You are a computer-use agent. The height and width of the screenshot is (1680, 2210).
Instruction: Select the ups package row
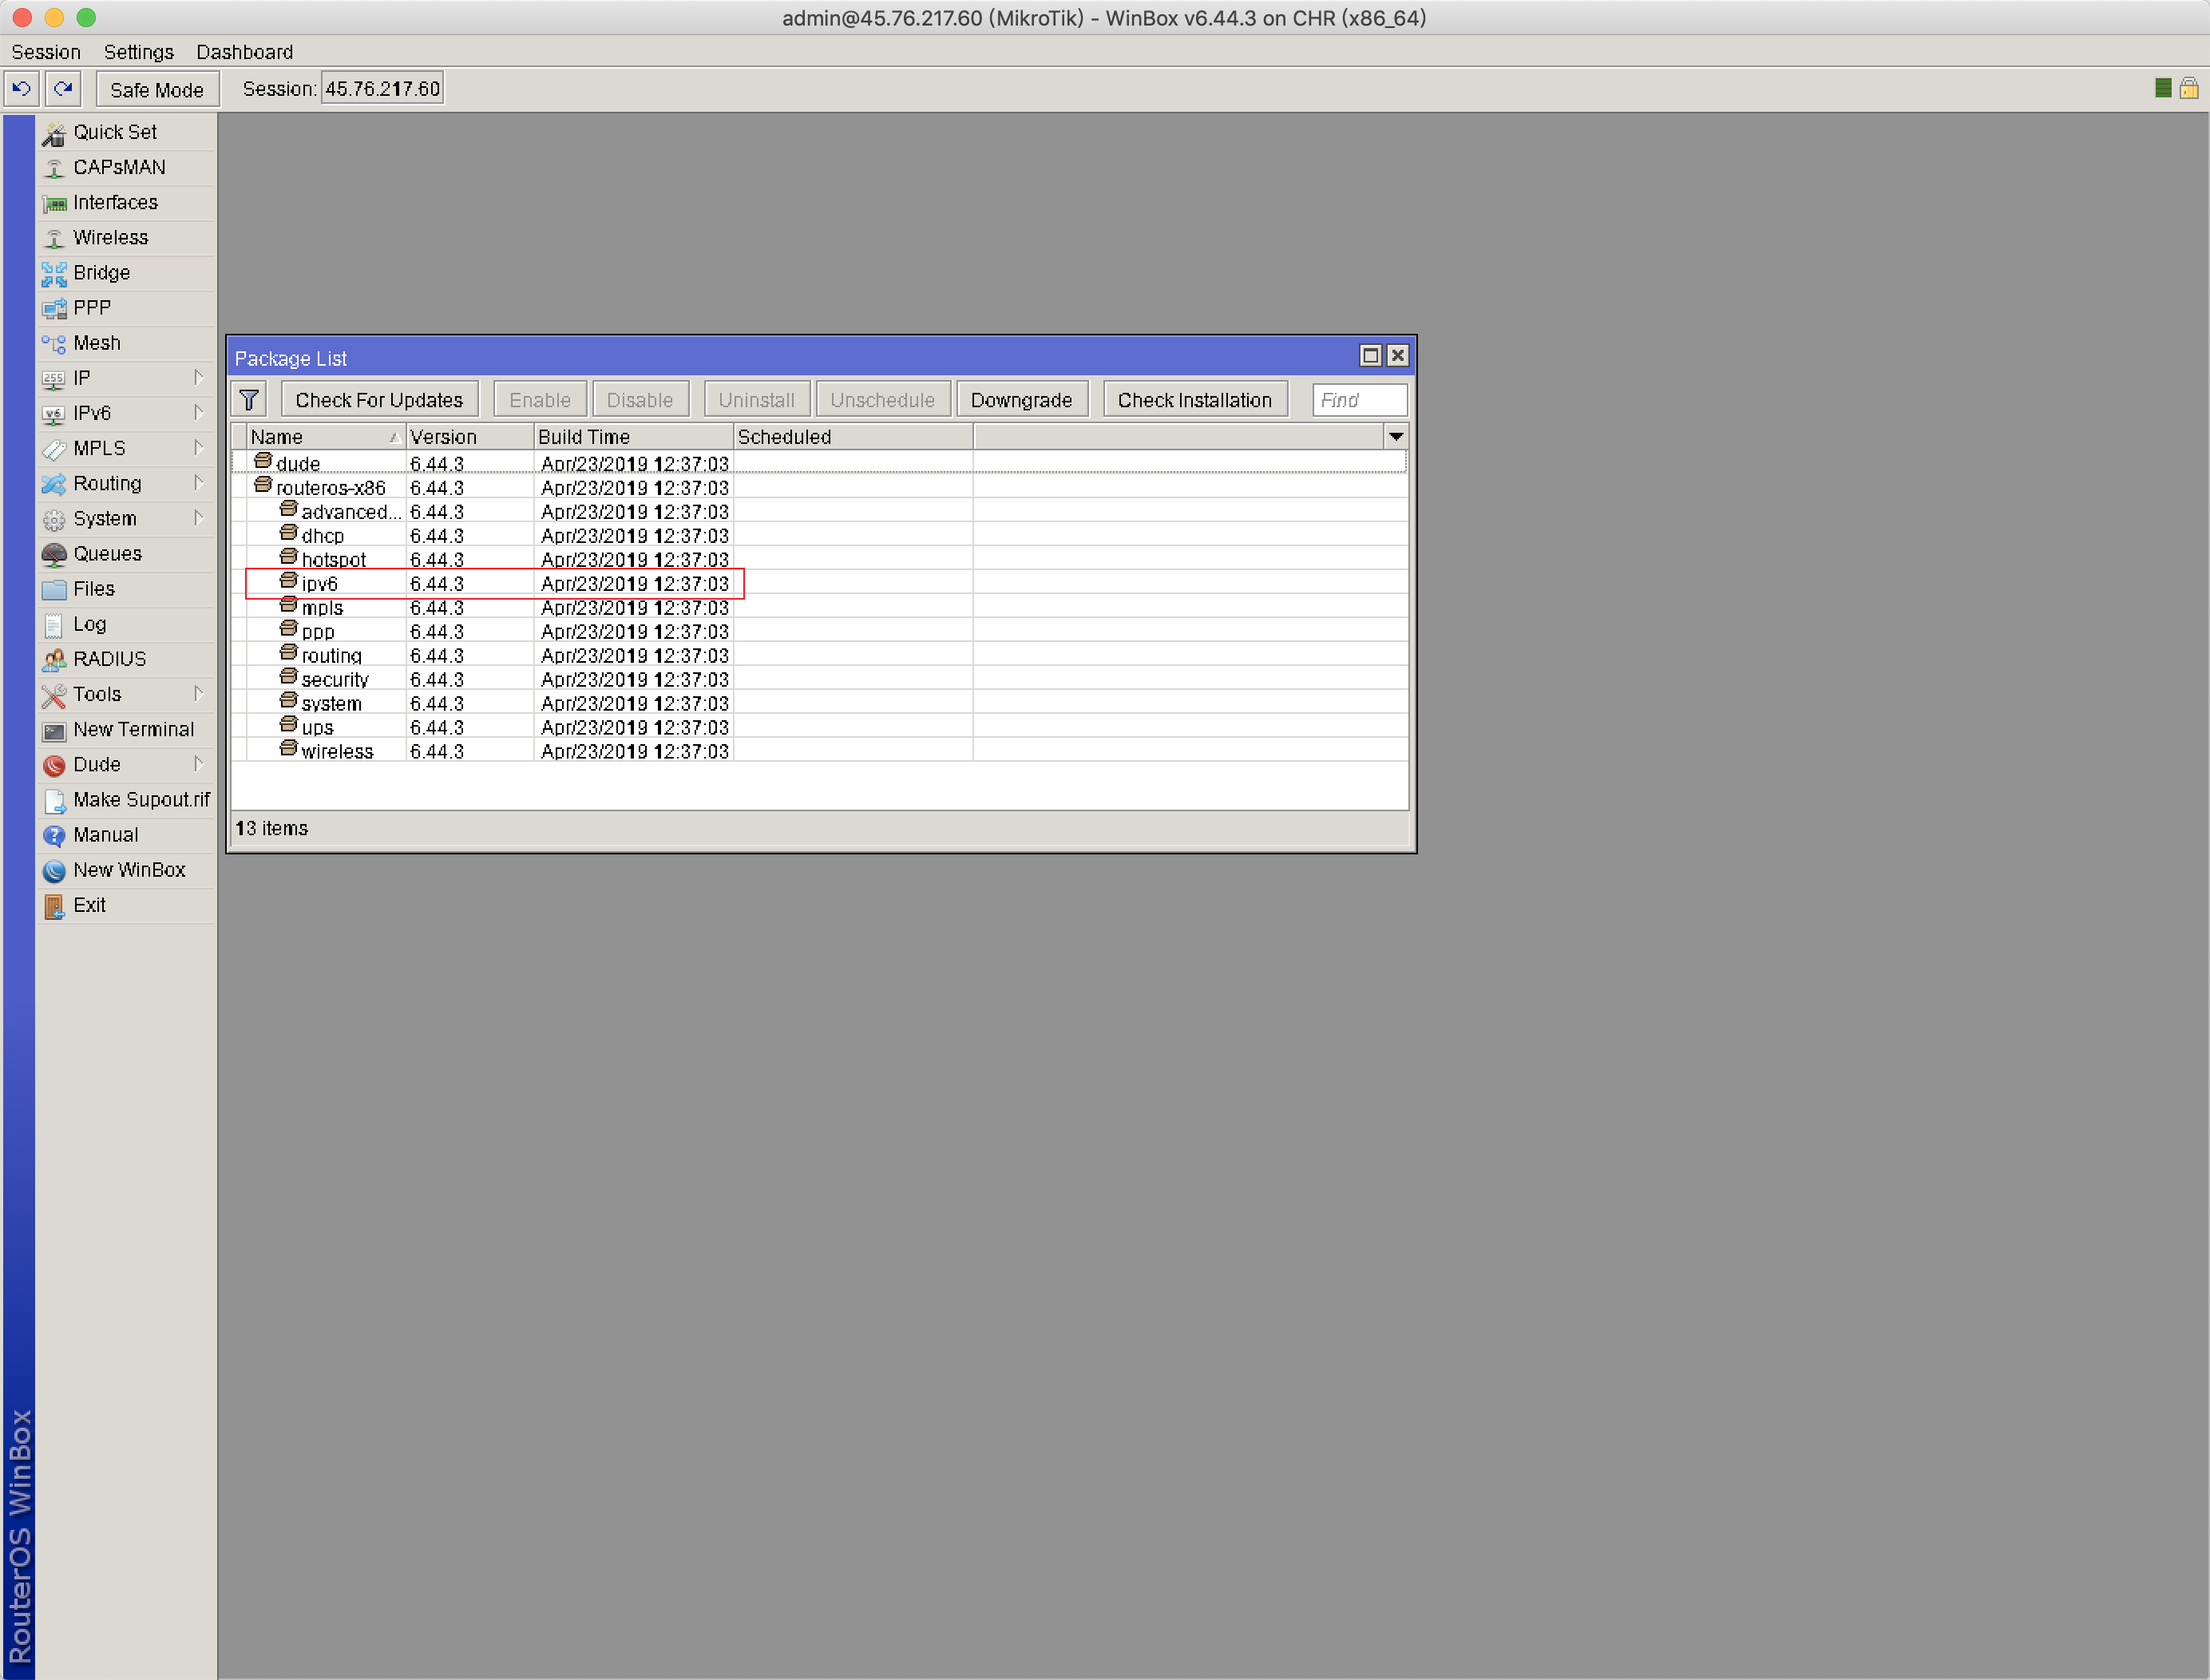(819, 727)
